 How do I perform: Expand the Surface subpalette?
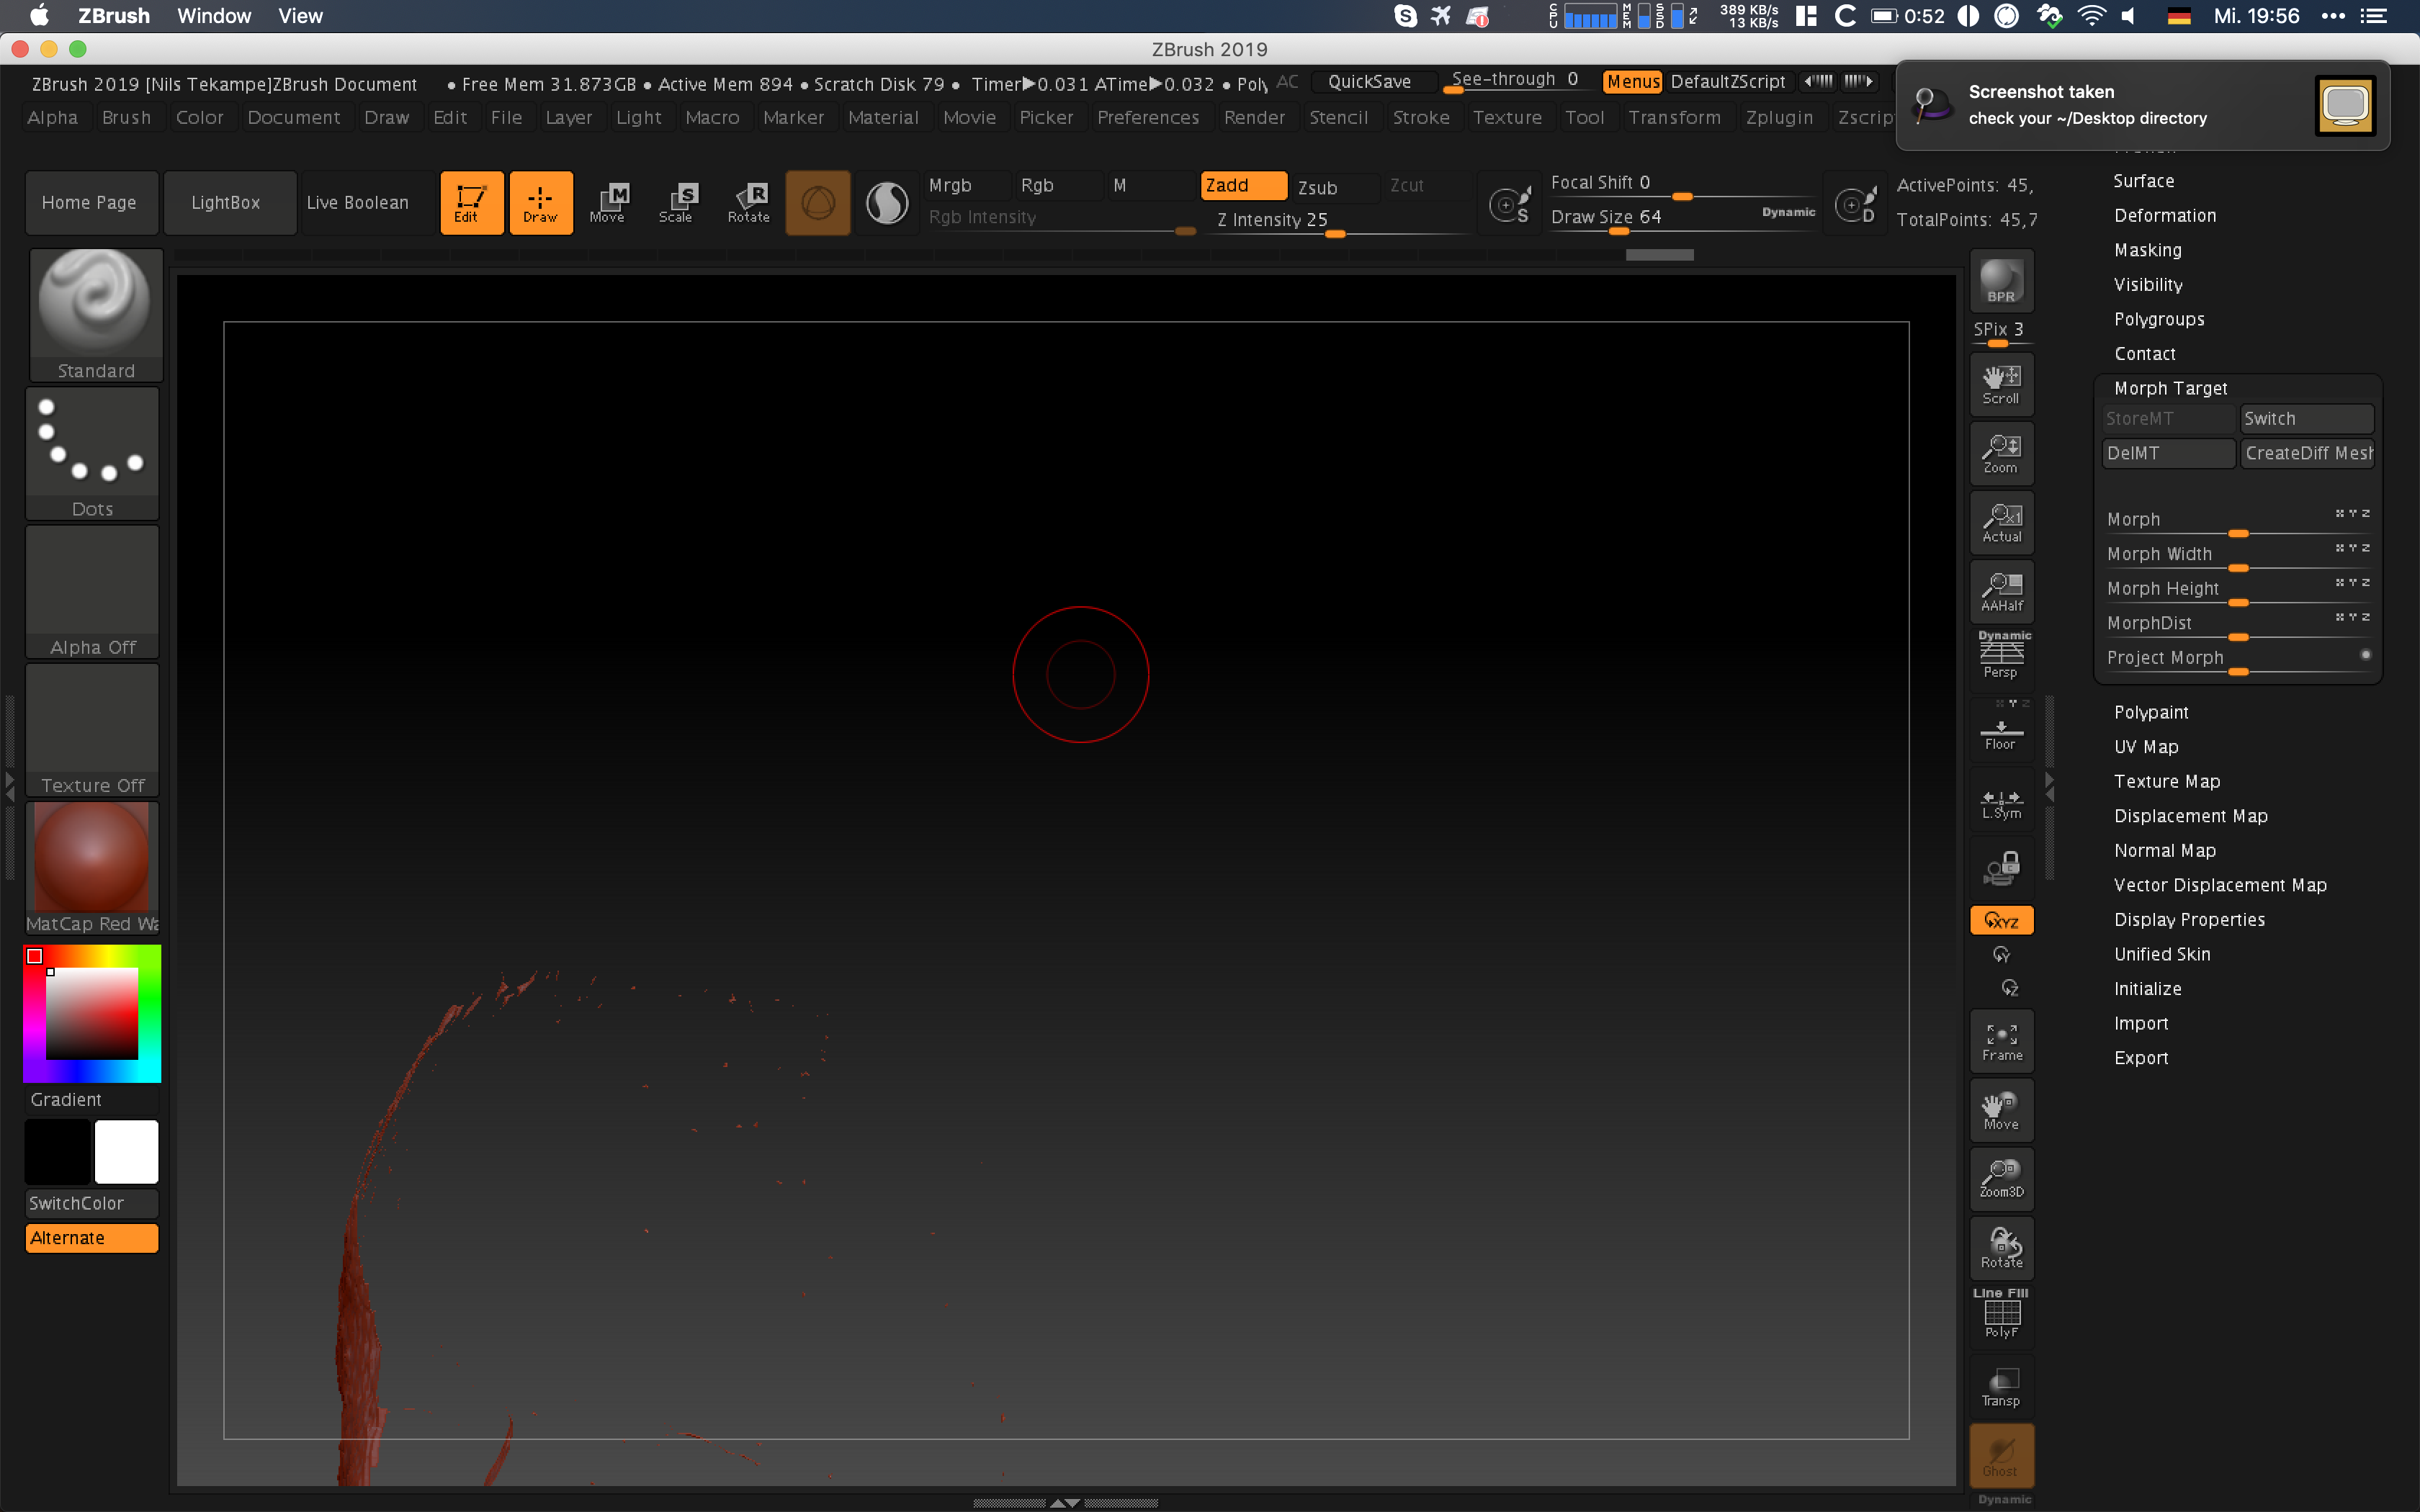2144,181
